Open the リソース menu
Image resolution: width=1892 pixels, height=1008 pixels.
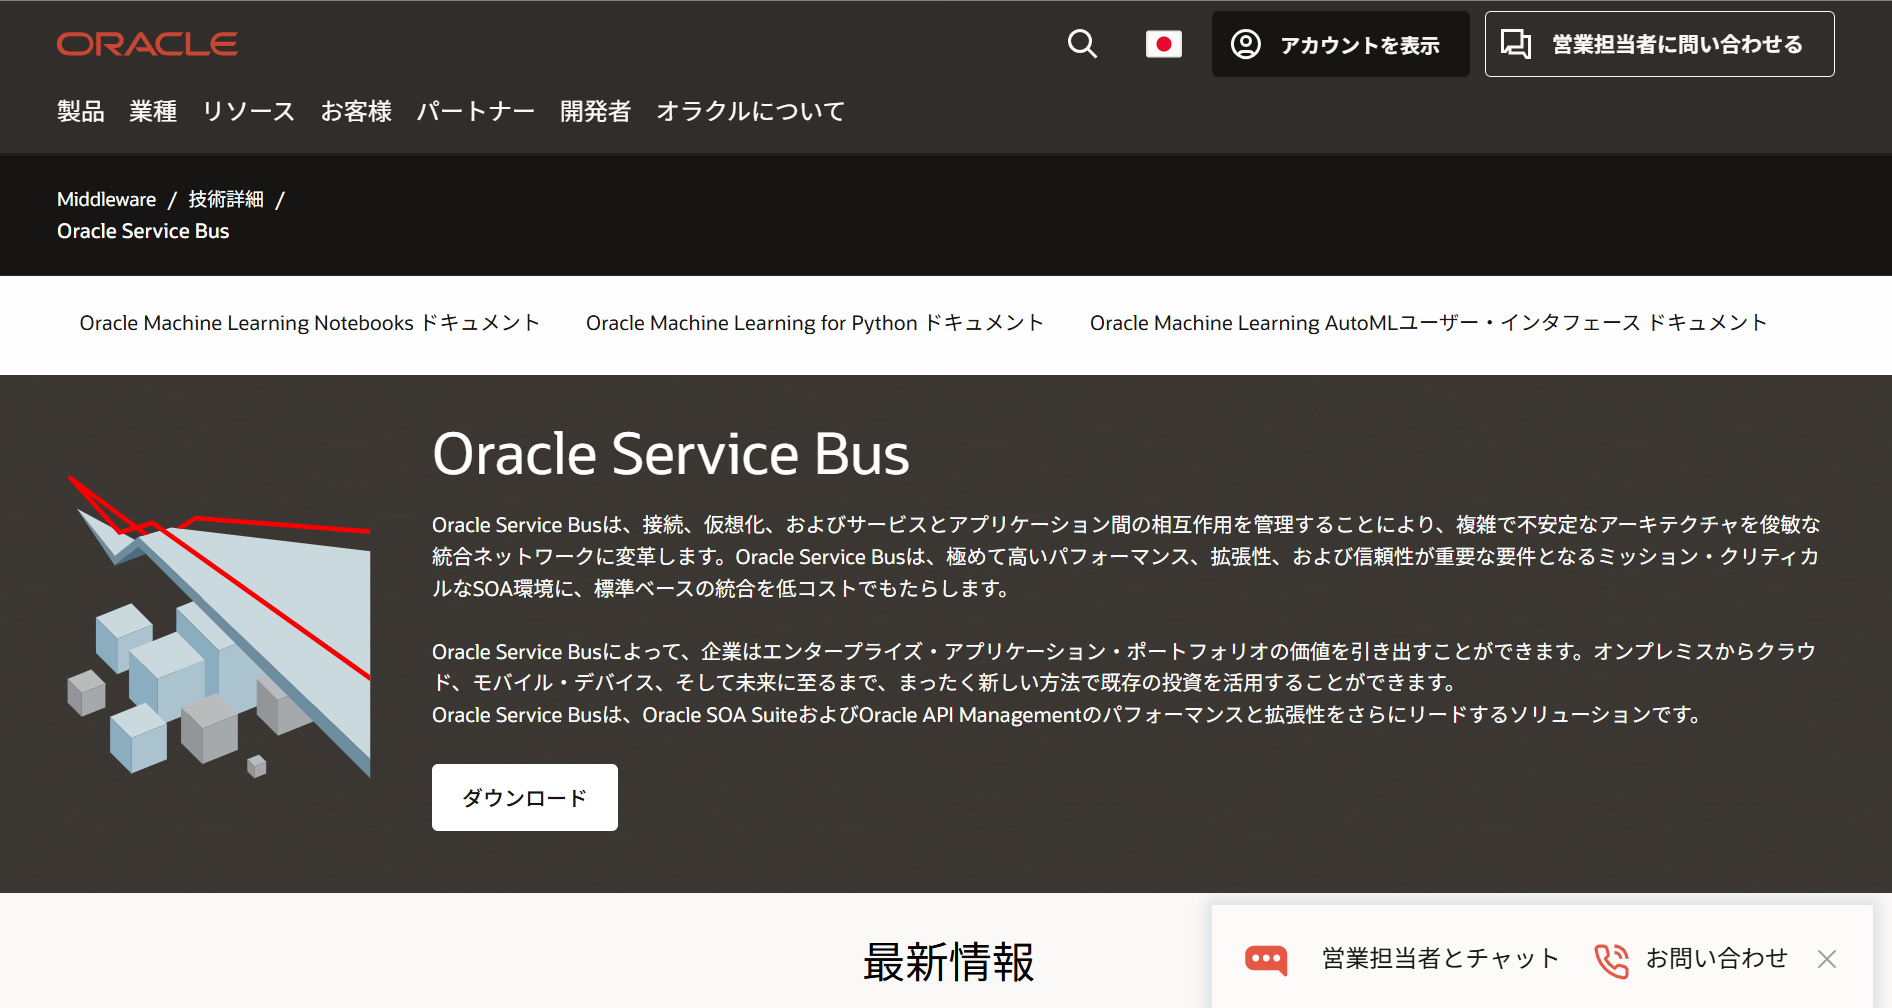tap(247, 111)
